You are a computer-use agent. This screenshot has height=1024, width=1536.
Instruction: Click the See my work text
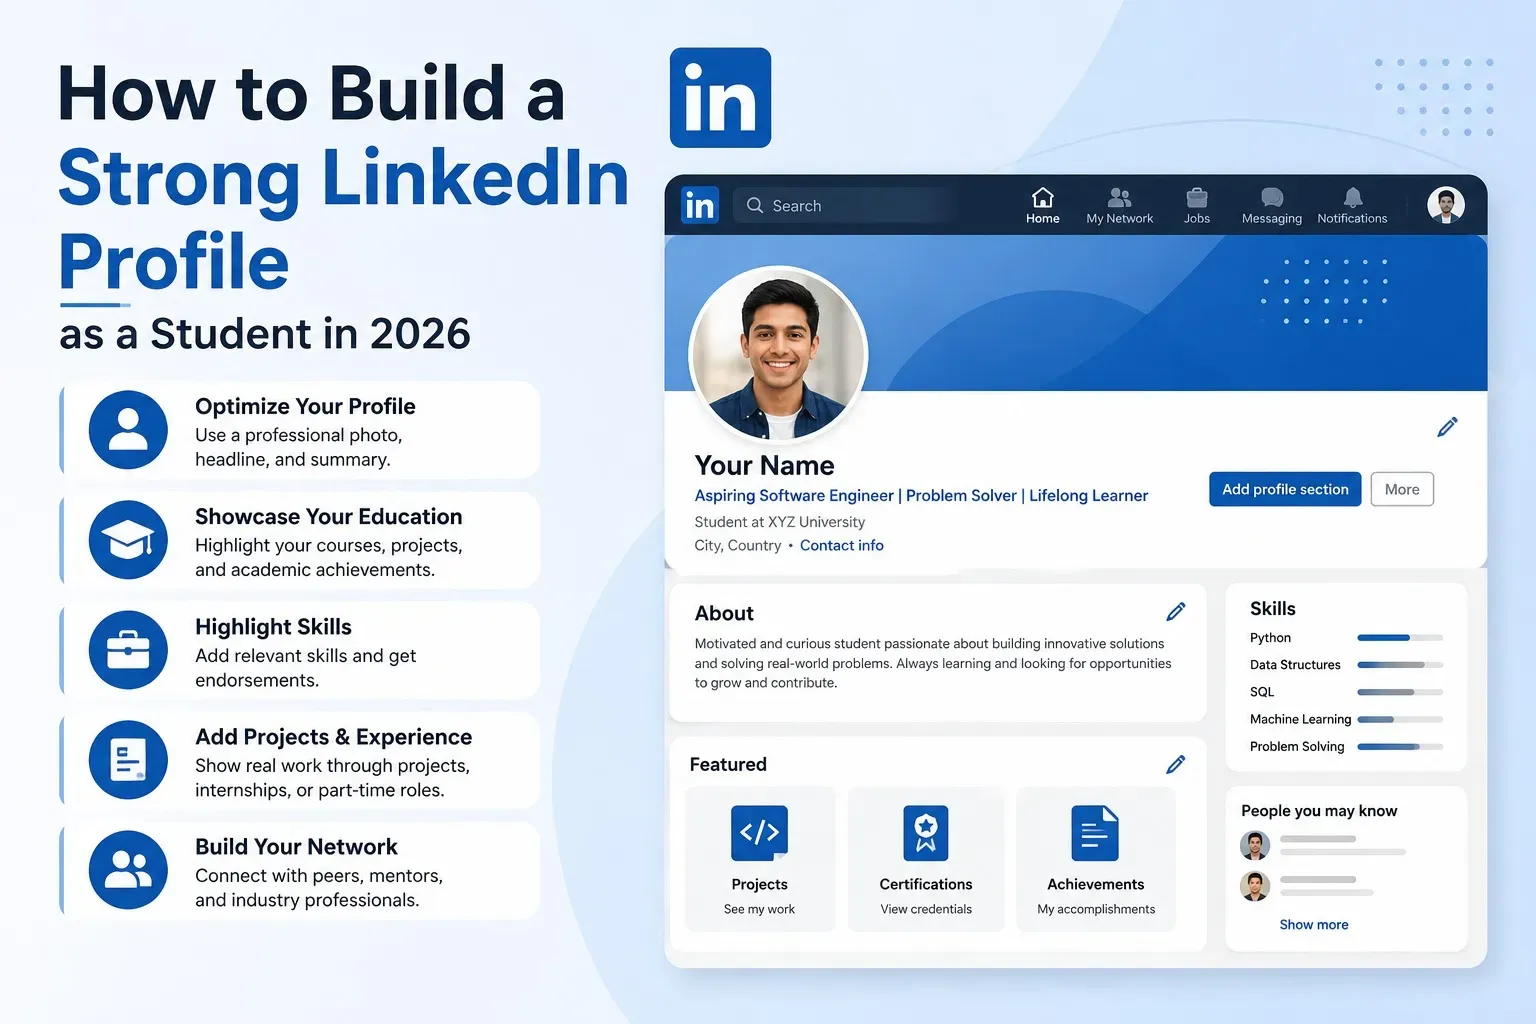coord(759,909)
